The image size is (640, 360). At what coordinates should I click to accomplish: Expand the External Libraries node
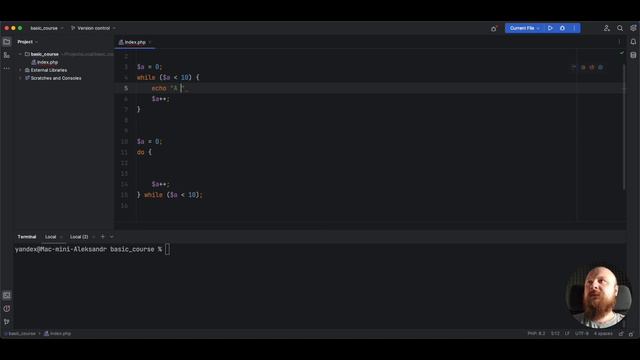pyautogui.click(x=20, y=70)
